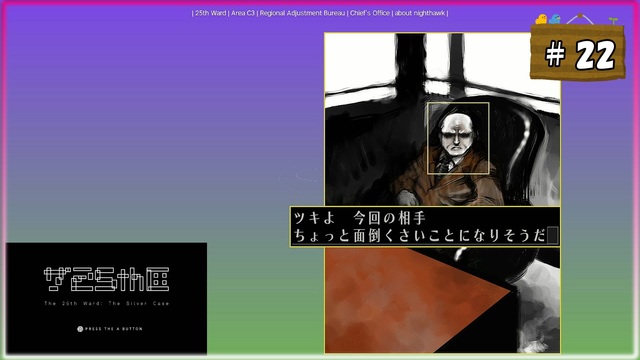Click the yellow duck icon on the sign

pos(541,19)
